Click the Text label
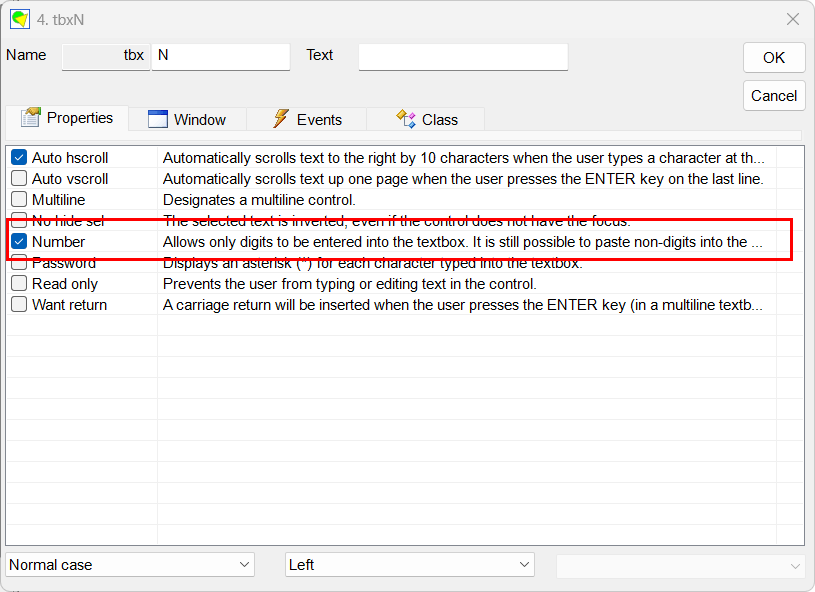This screenshot has height=592, width=815. tap(320, 55)
